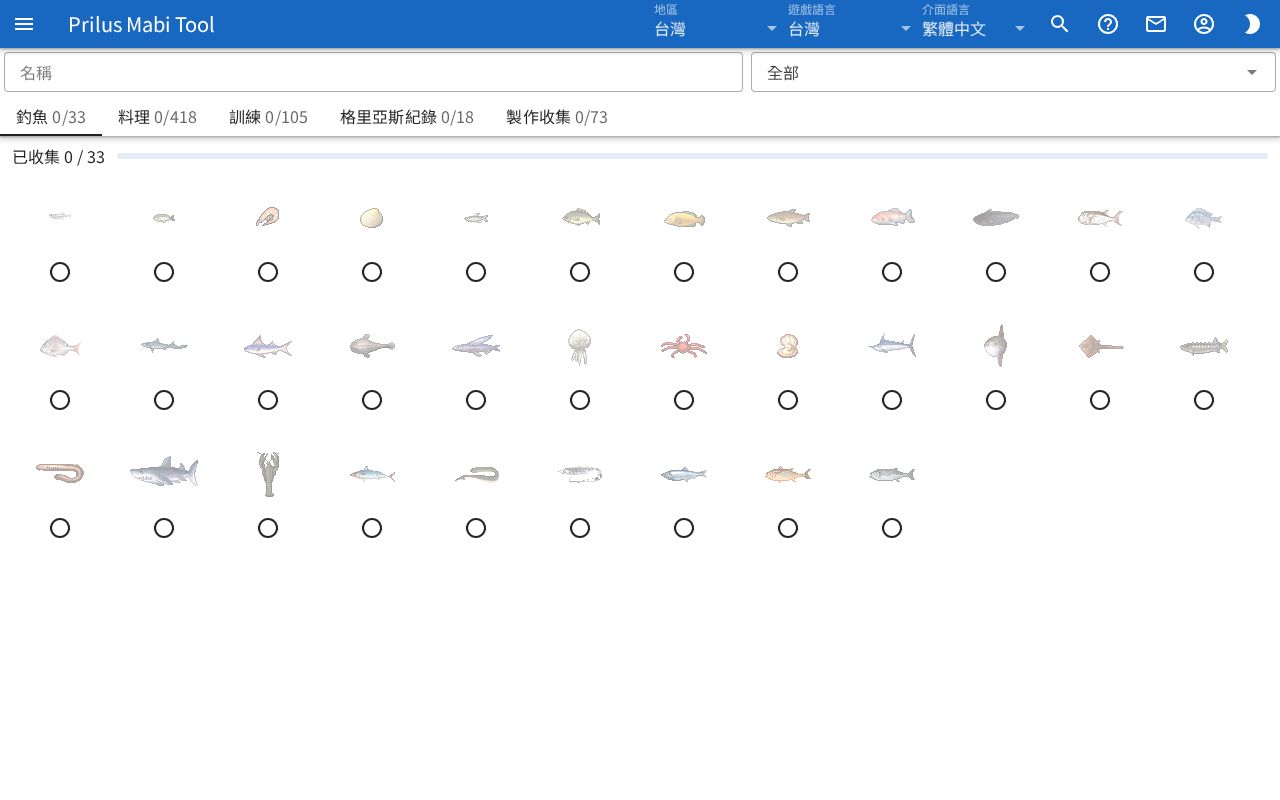Switch to the 格里亞斯紀錄 tab
The width and height of the screenshot is (1280, 800).
click(x=407, y=117)
